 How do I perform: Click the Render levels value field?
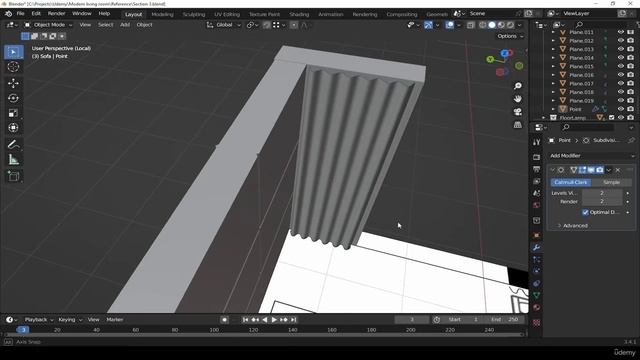[x=602, y=202]
